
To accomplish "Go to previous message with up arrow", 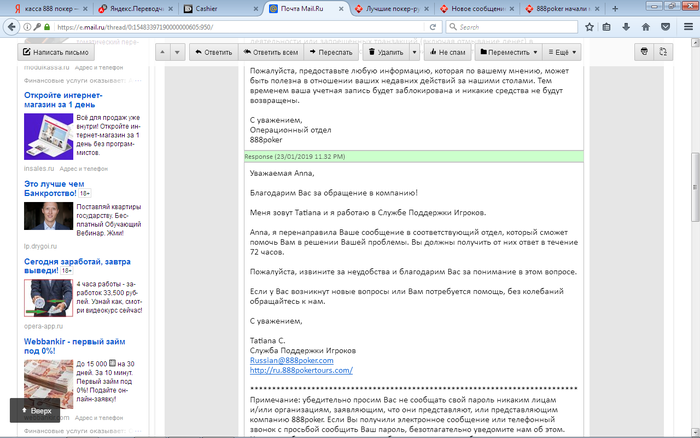I will point(162,52).
